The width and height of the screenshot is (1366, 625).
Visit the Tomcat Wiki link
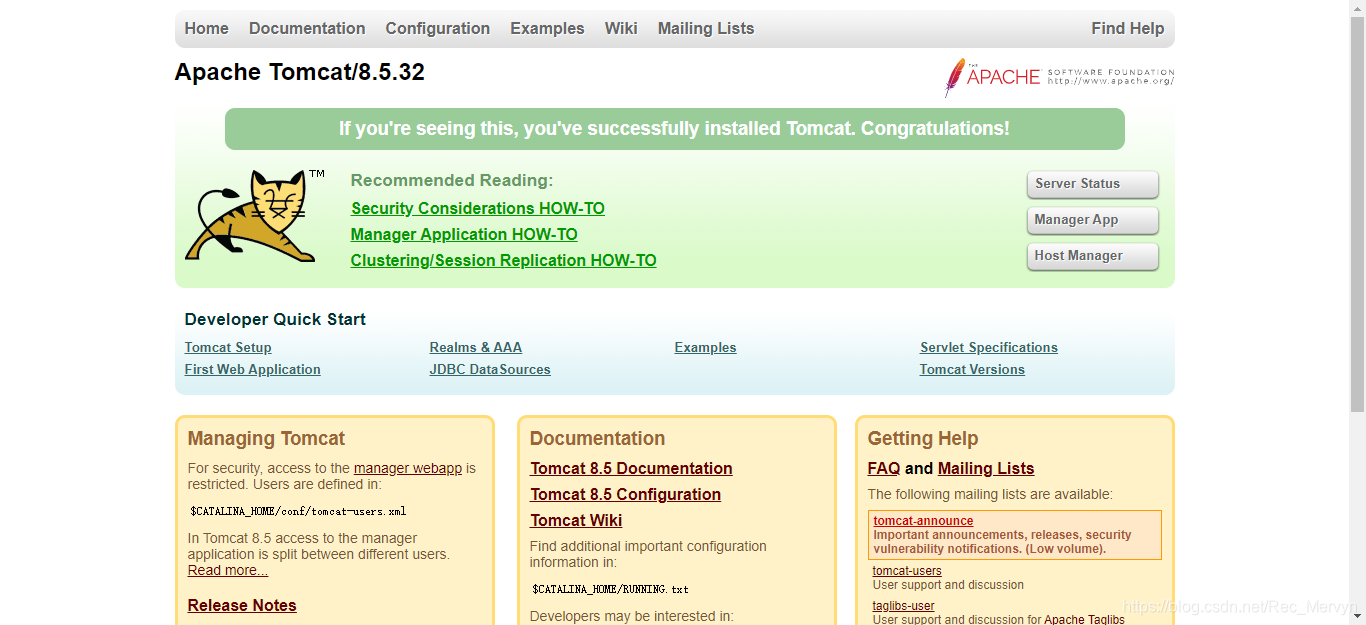pyautogui.click(x=577, y=520)
